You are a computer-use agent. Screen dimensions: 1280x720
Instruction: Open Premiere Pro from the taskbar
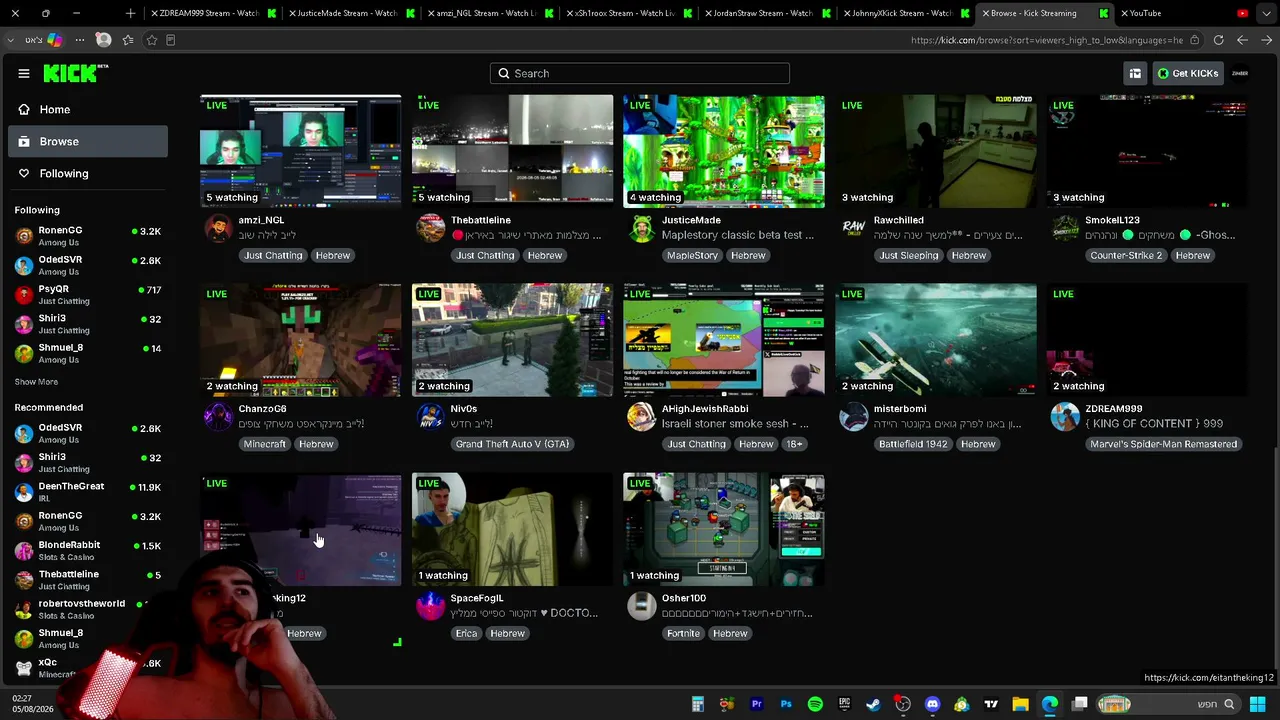(x=757, y=704)
